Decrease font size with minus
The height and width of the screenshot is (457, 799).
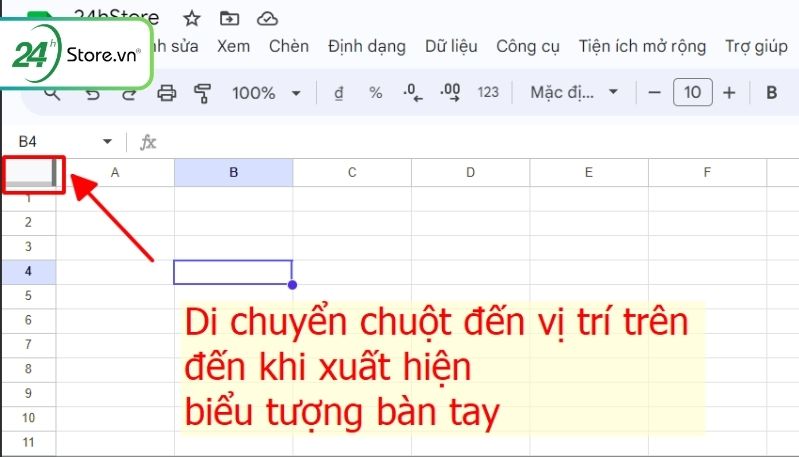coord(655,93)
